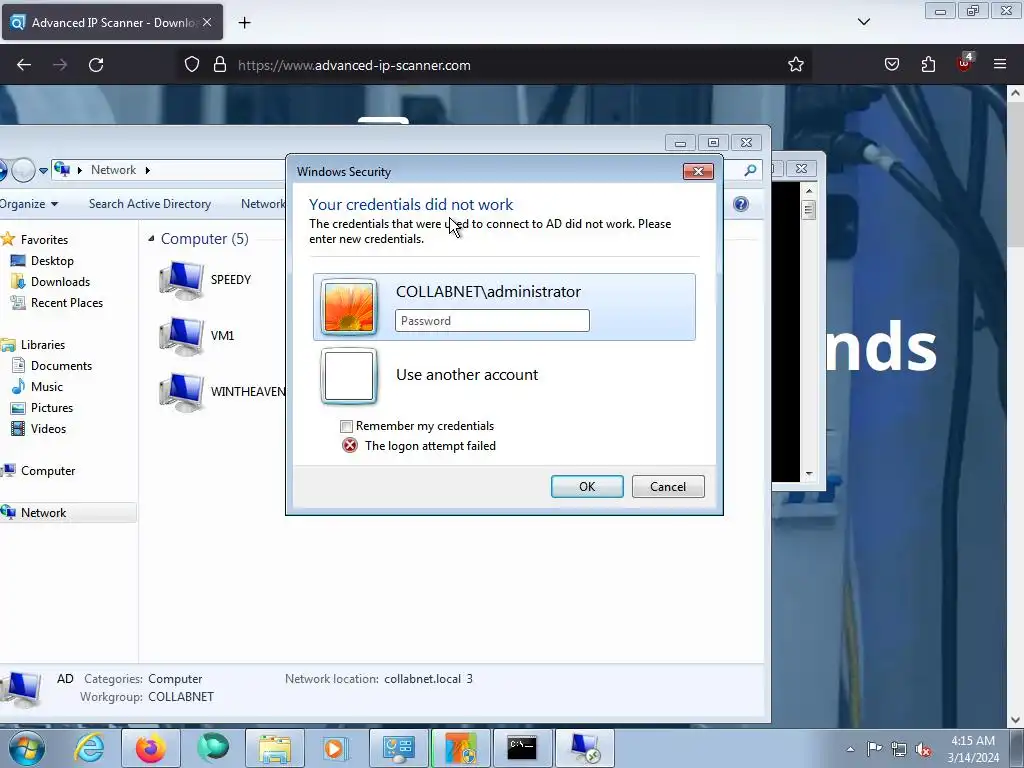Image resolution: width=1024 pixels, height=768 pixels.
Task: Open the Pocket save icon
Action: point(891,64)
